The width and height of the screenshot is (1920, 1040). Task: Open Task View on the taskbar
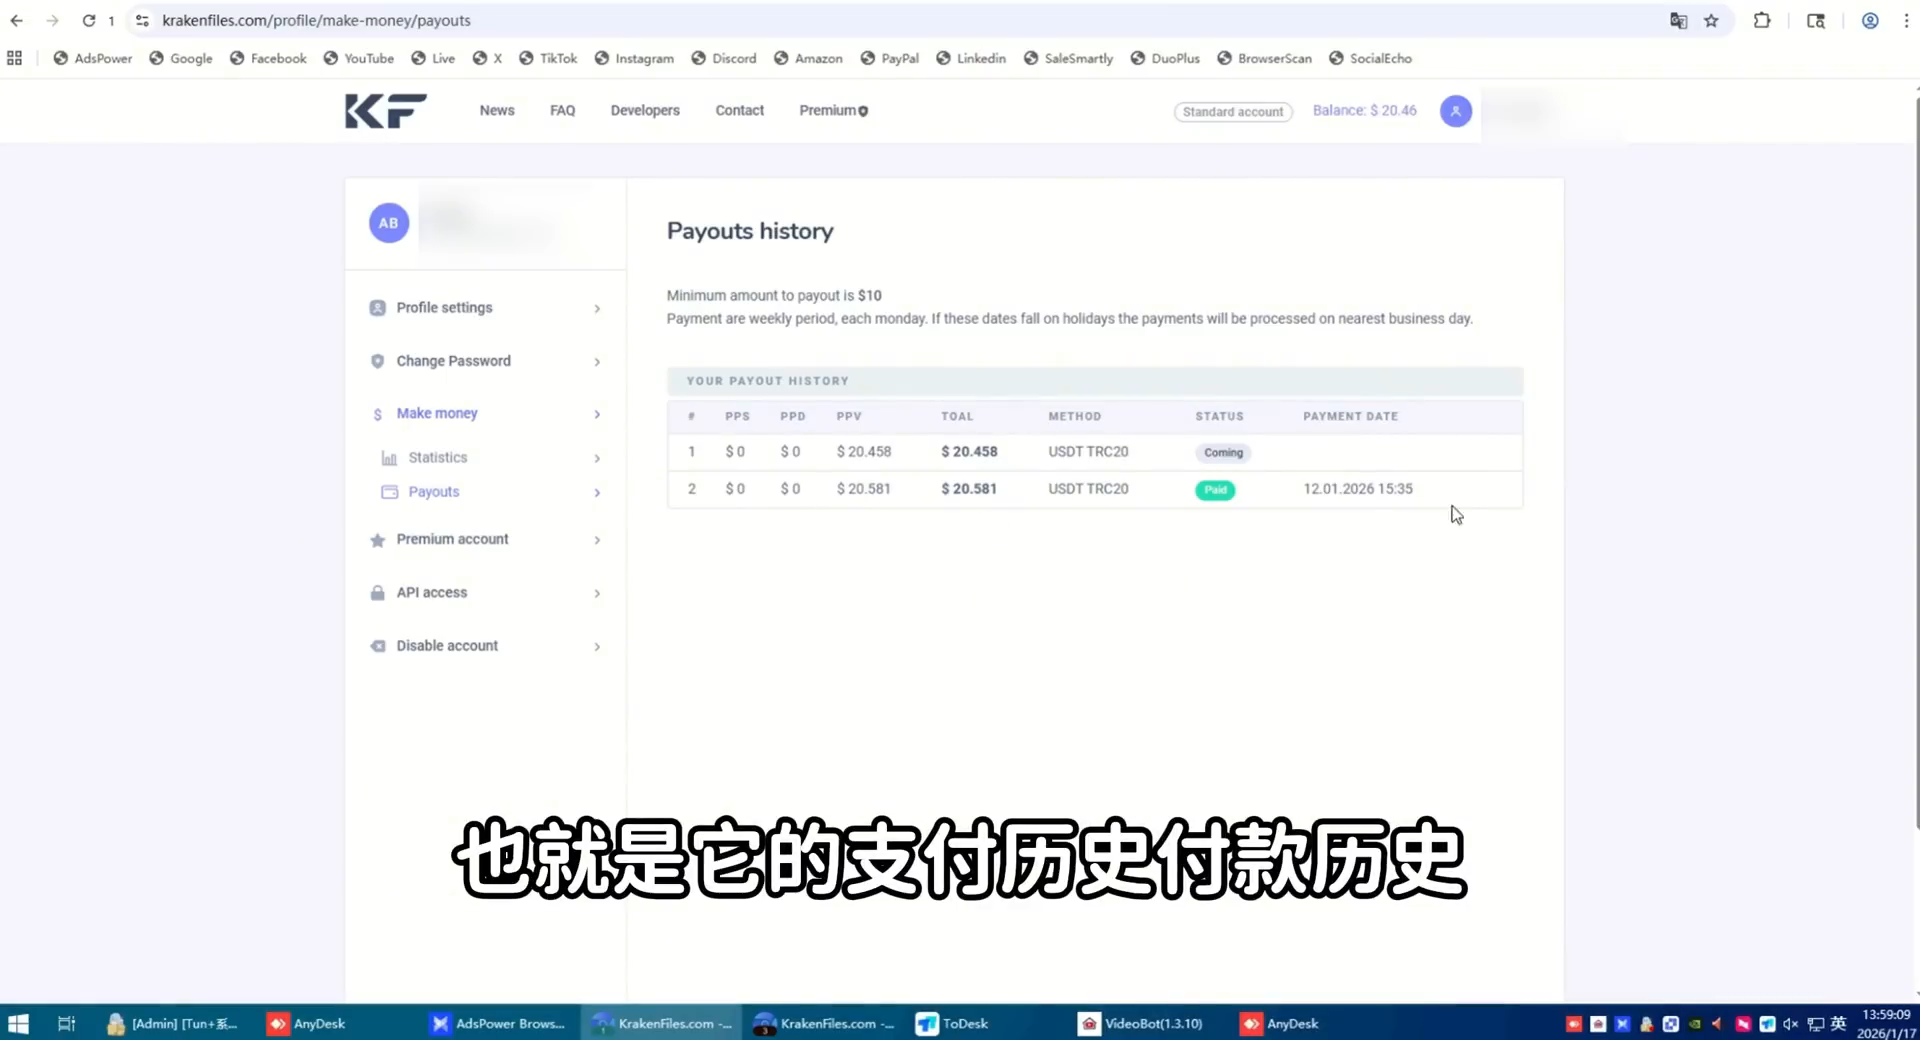66,1023
